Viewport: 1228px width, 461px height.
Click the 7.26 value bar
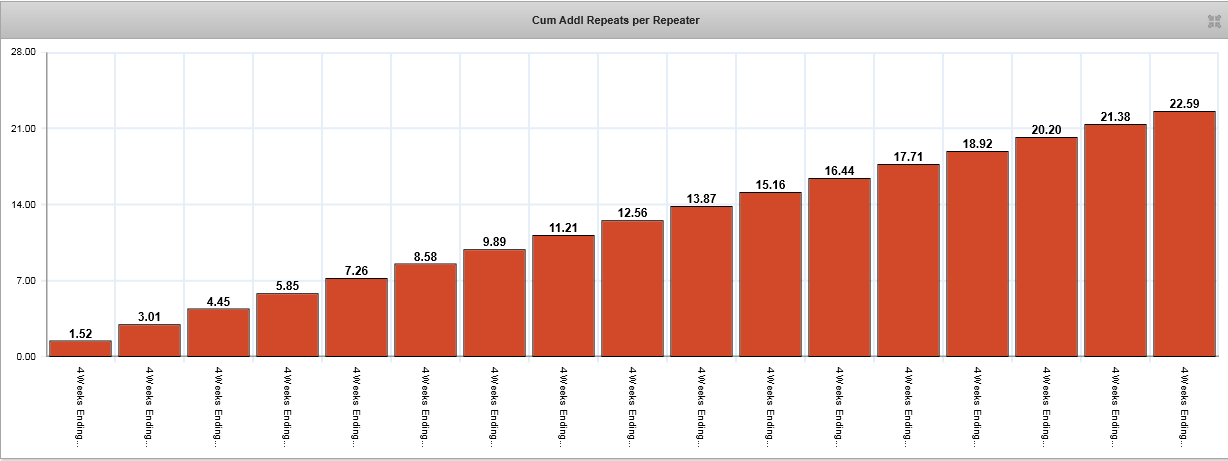tap(356, 317)
